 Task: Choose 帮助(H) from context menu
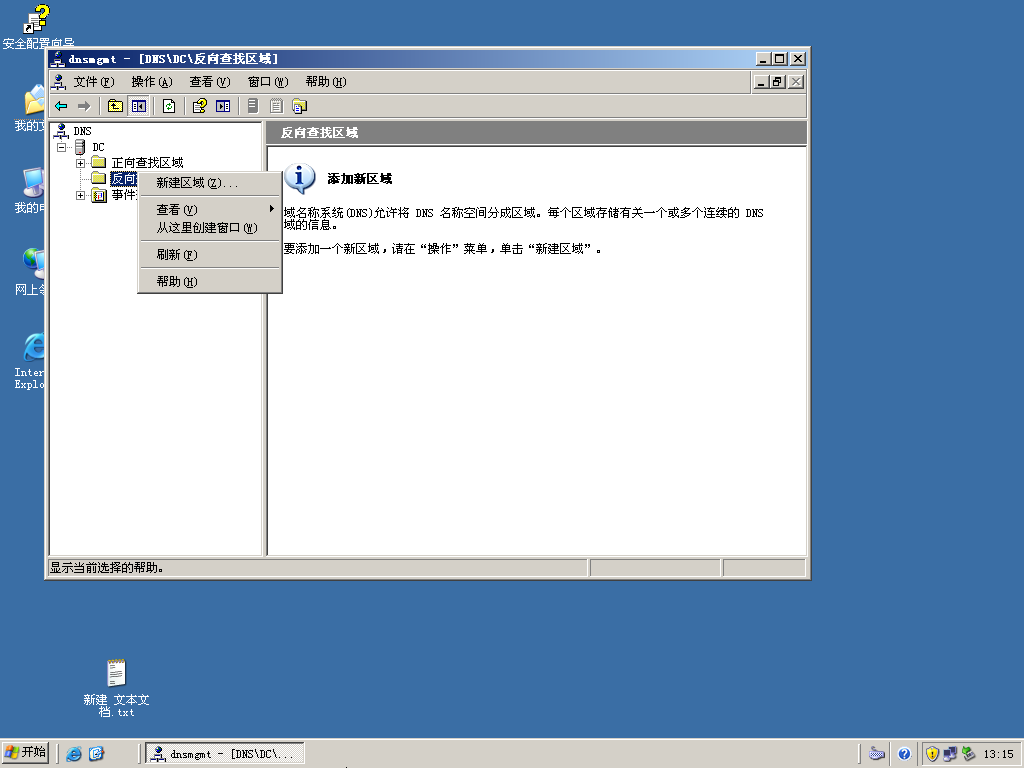210,281
